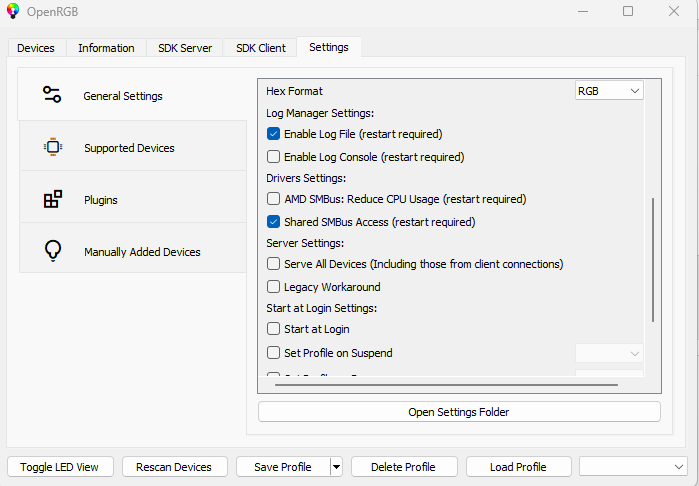Viewport: 699px width, 486px height.
Task: Click the Log Manager Settings heading
Action: pos(320,113)
